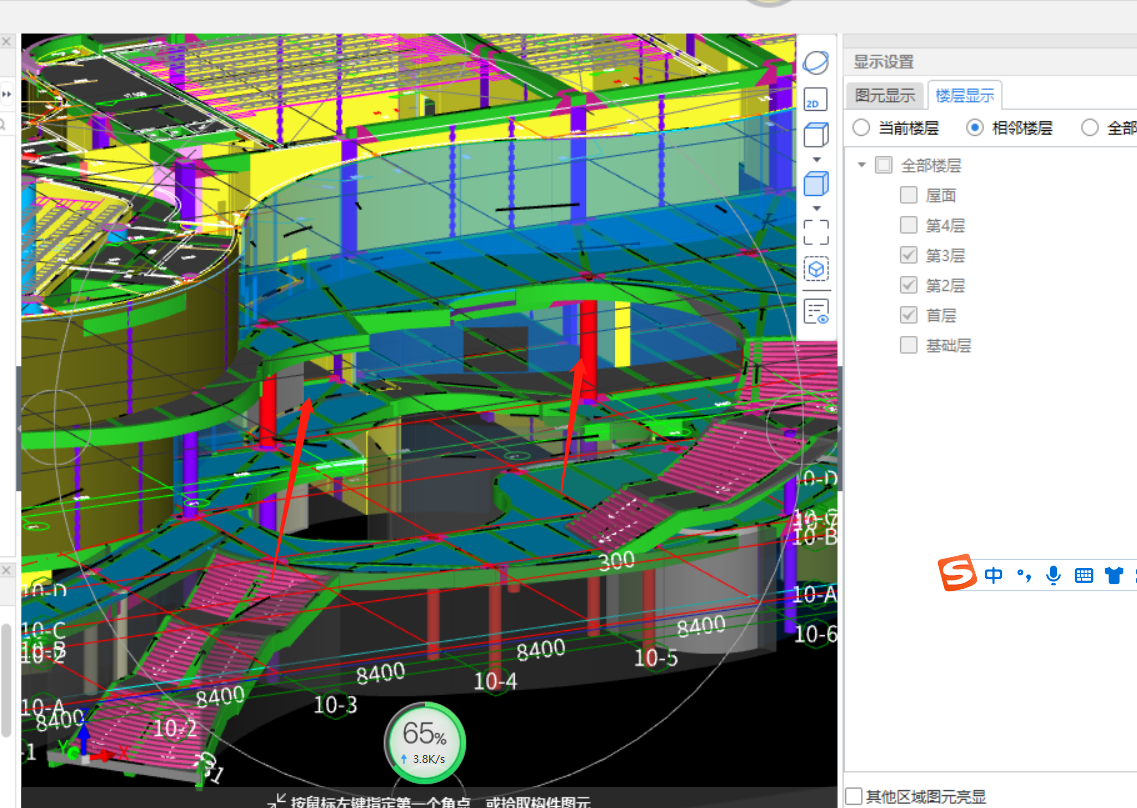The width and height of the screenshot is (1137, 808).
Task: Click the 屋面 floor label
Action: click(940, 195)
